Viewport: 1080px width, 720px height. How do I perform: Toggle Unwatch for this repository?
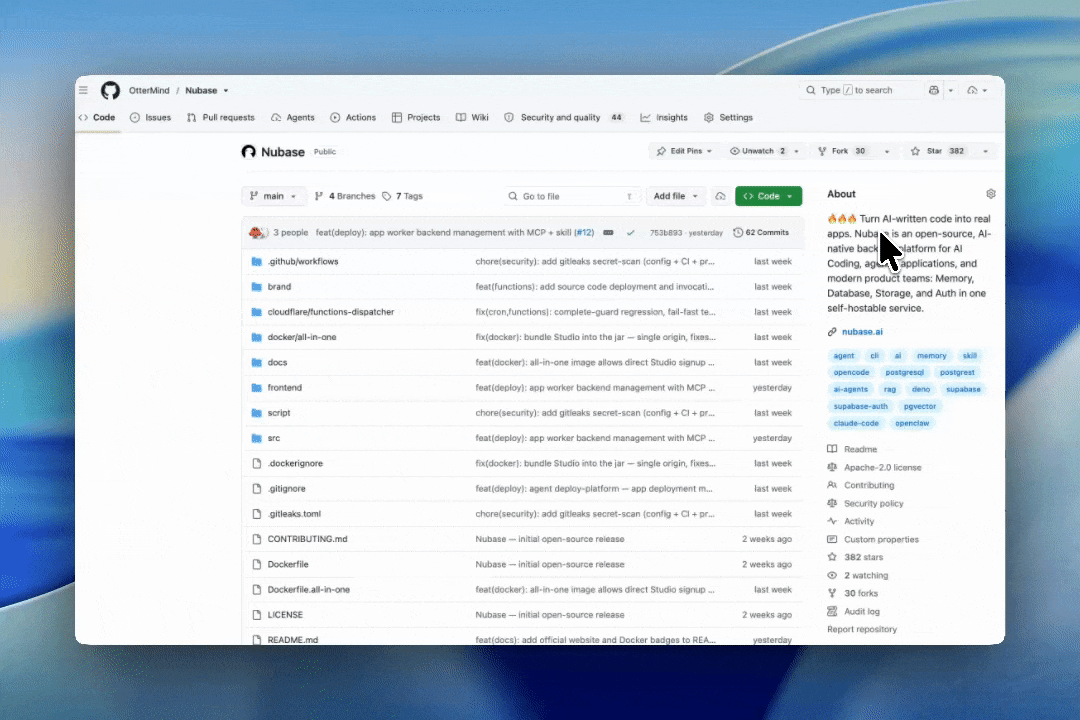(757, 151)
